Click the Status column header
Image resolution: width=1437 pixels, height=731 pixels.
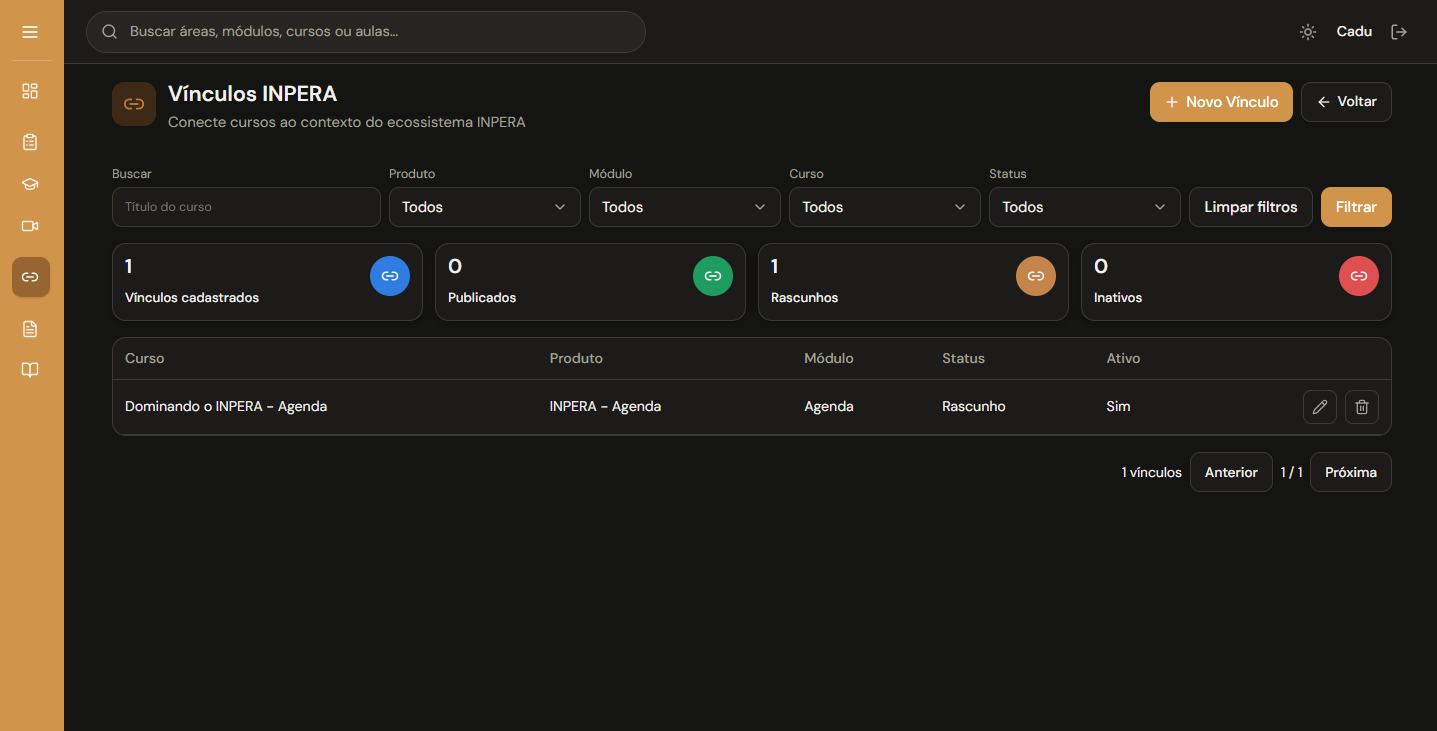tap(963, 358)
